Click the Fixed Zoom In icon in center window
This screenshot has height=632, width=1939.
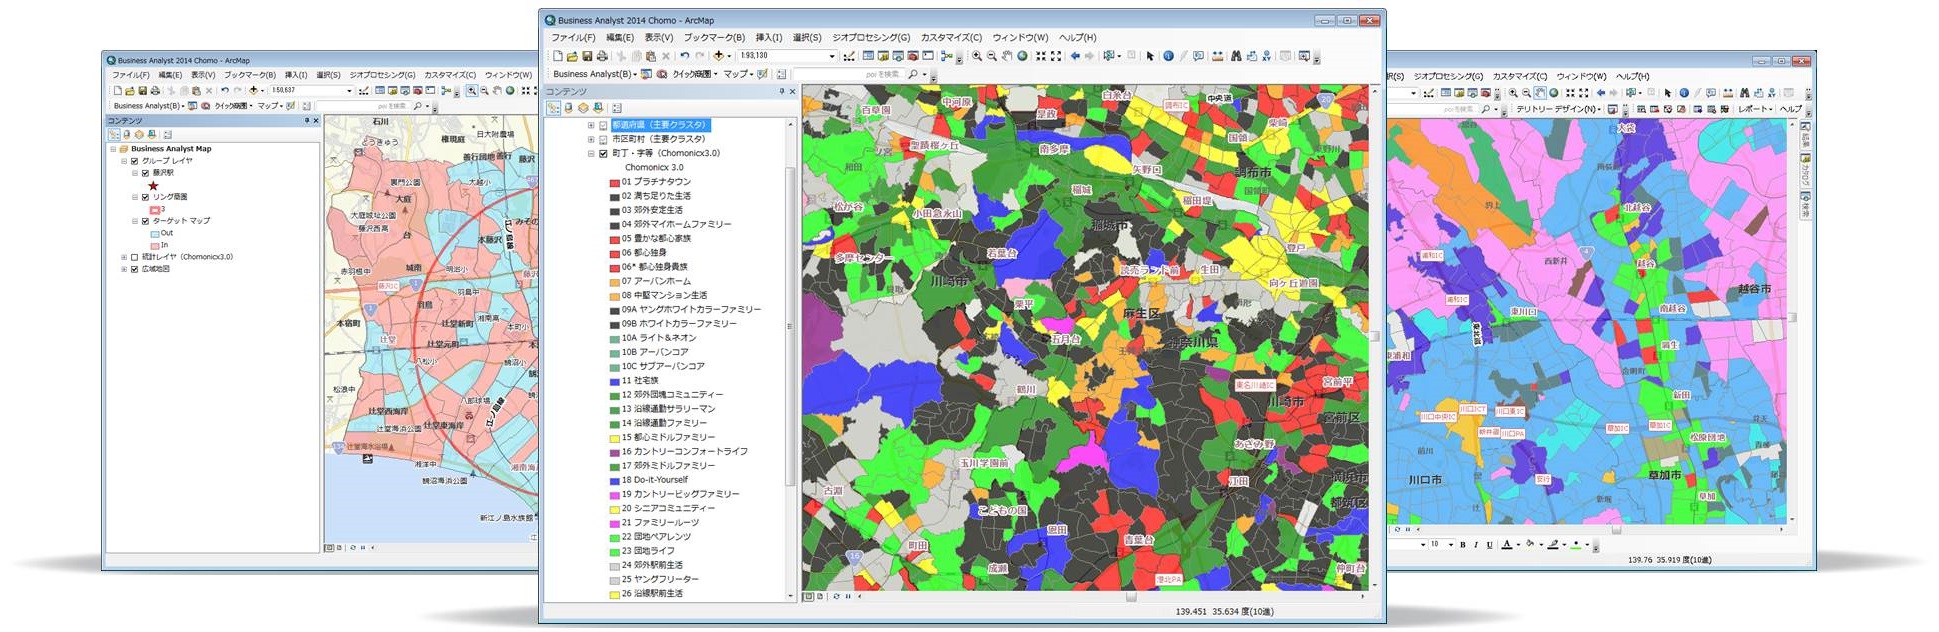(1041, 56)
